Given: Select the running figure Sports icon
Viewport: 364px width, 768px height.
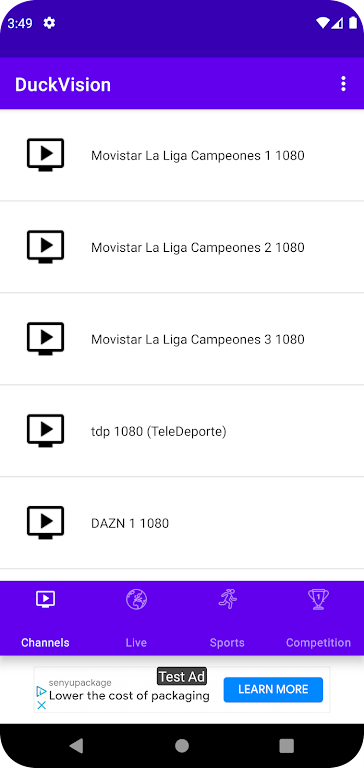Looking at the screenshot, I should tap(227, 599).
